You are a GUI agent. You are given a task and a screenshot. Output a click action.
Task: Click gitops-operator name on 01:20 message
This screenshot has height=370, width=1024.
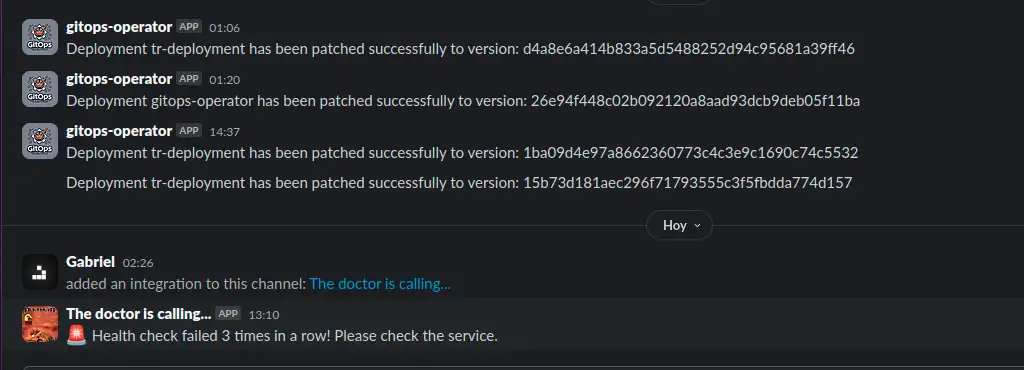click(120, 79)
